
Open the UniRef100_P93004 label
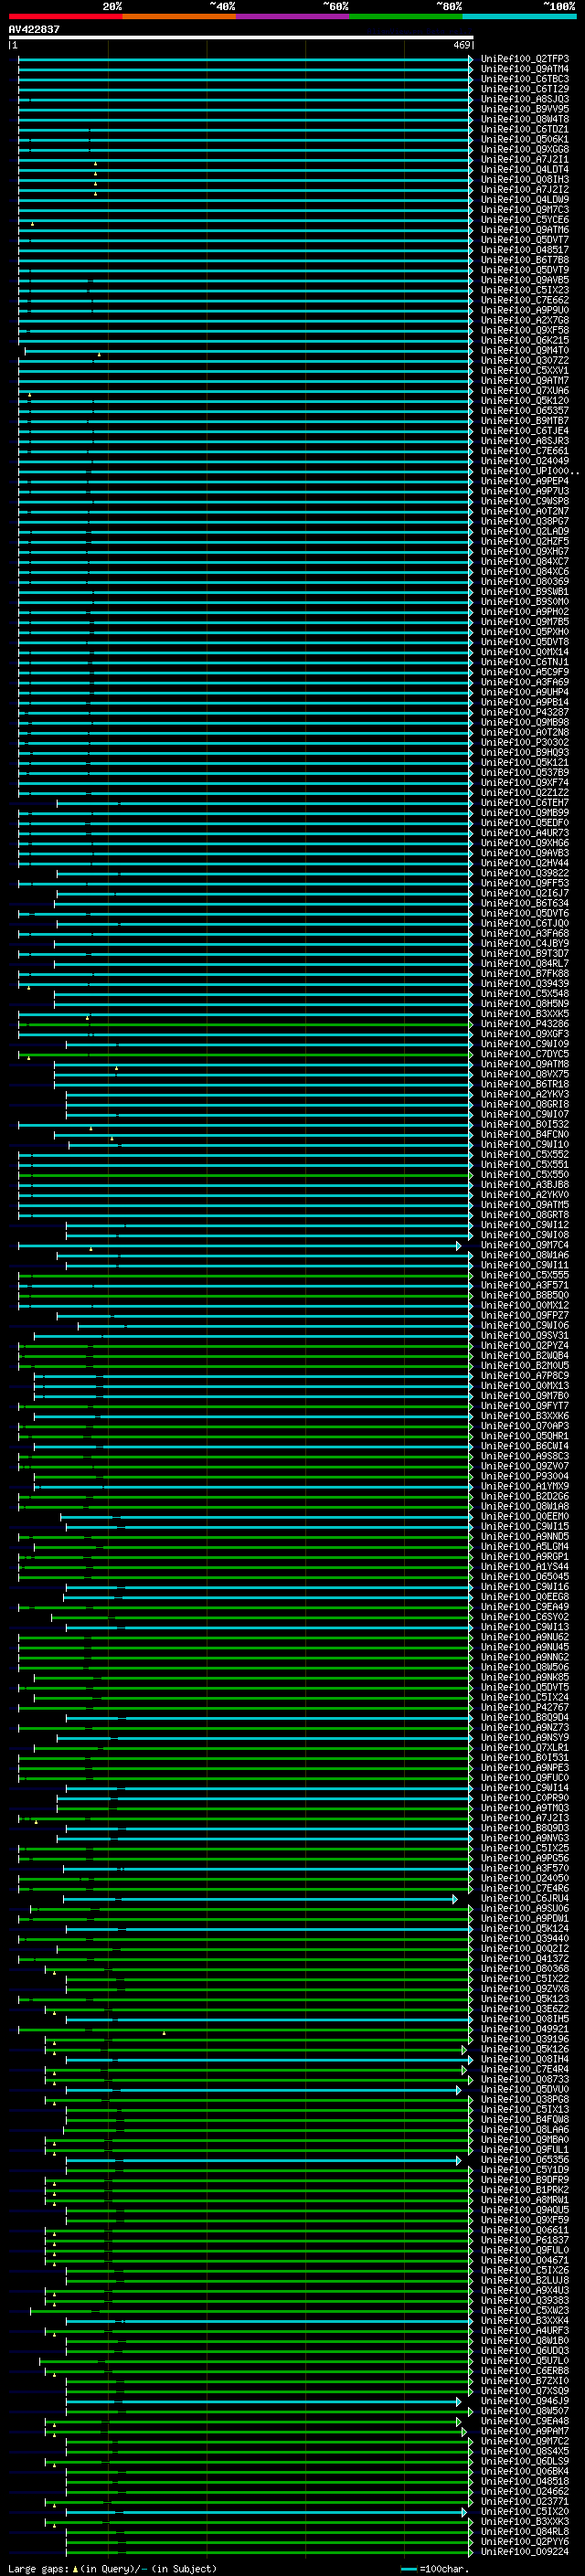pyautogui.click(x=525, y=1476)
